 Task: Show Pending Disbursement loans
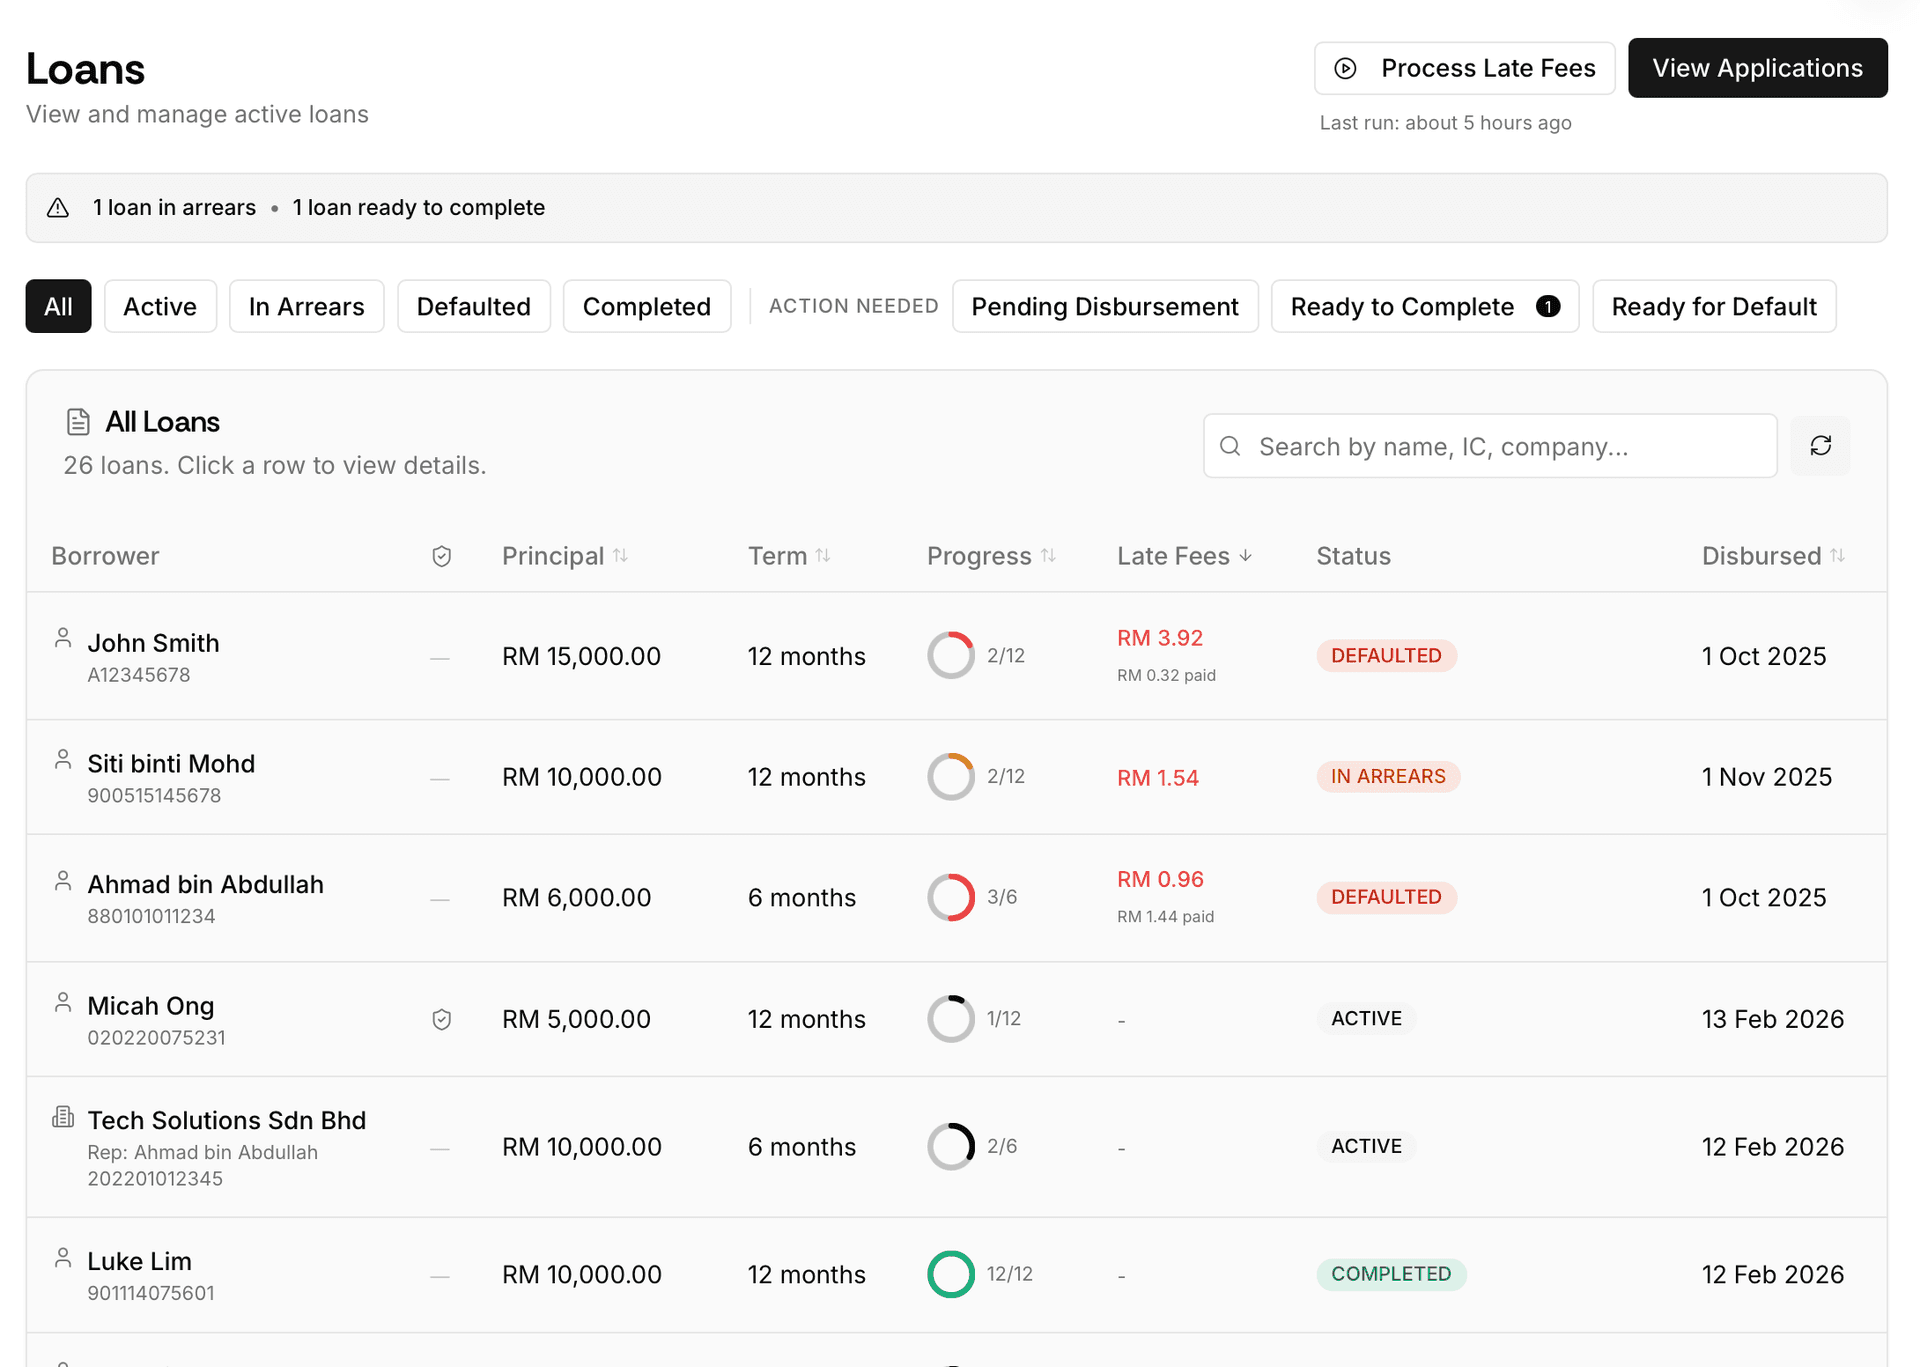tap(1104, 306)
